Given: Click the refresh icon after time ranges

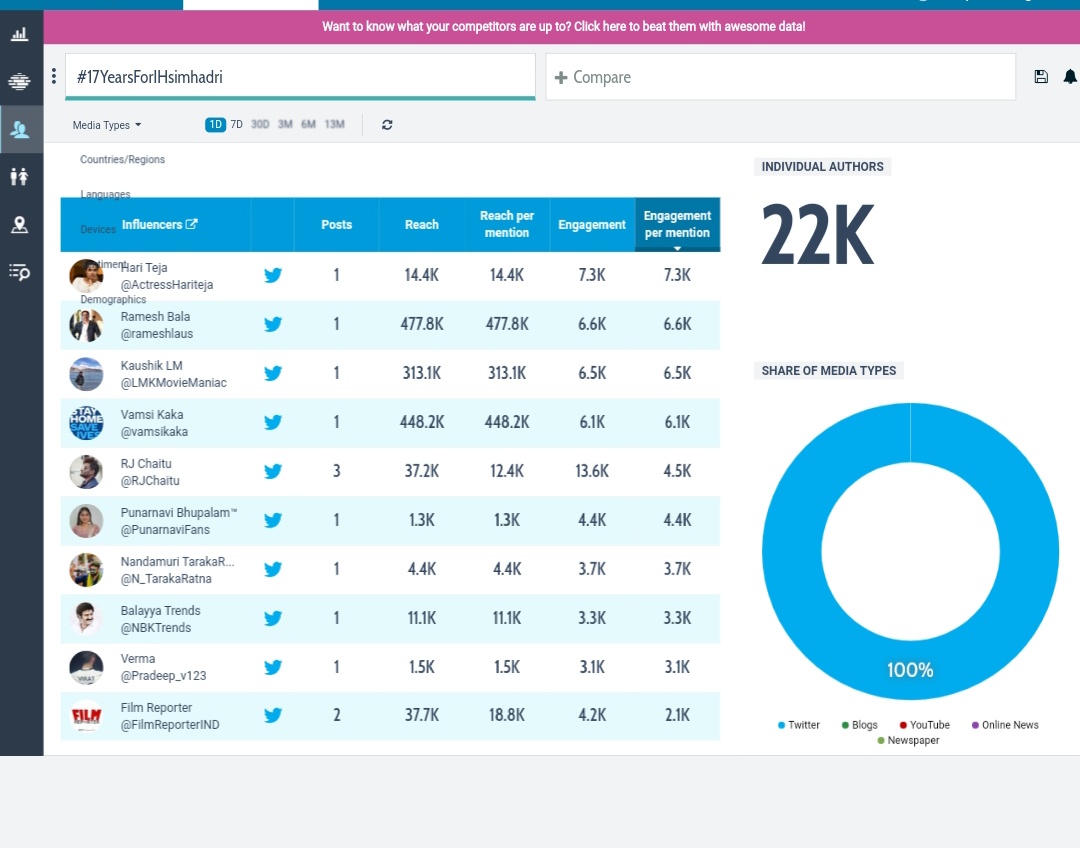Looking at the screenshot, I should click(387, 125).
